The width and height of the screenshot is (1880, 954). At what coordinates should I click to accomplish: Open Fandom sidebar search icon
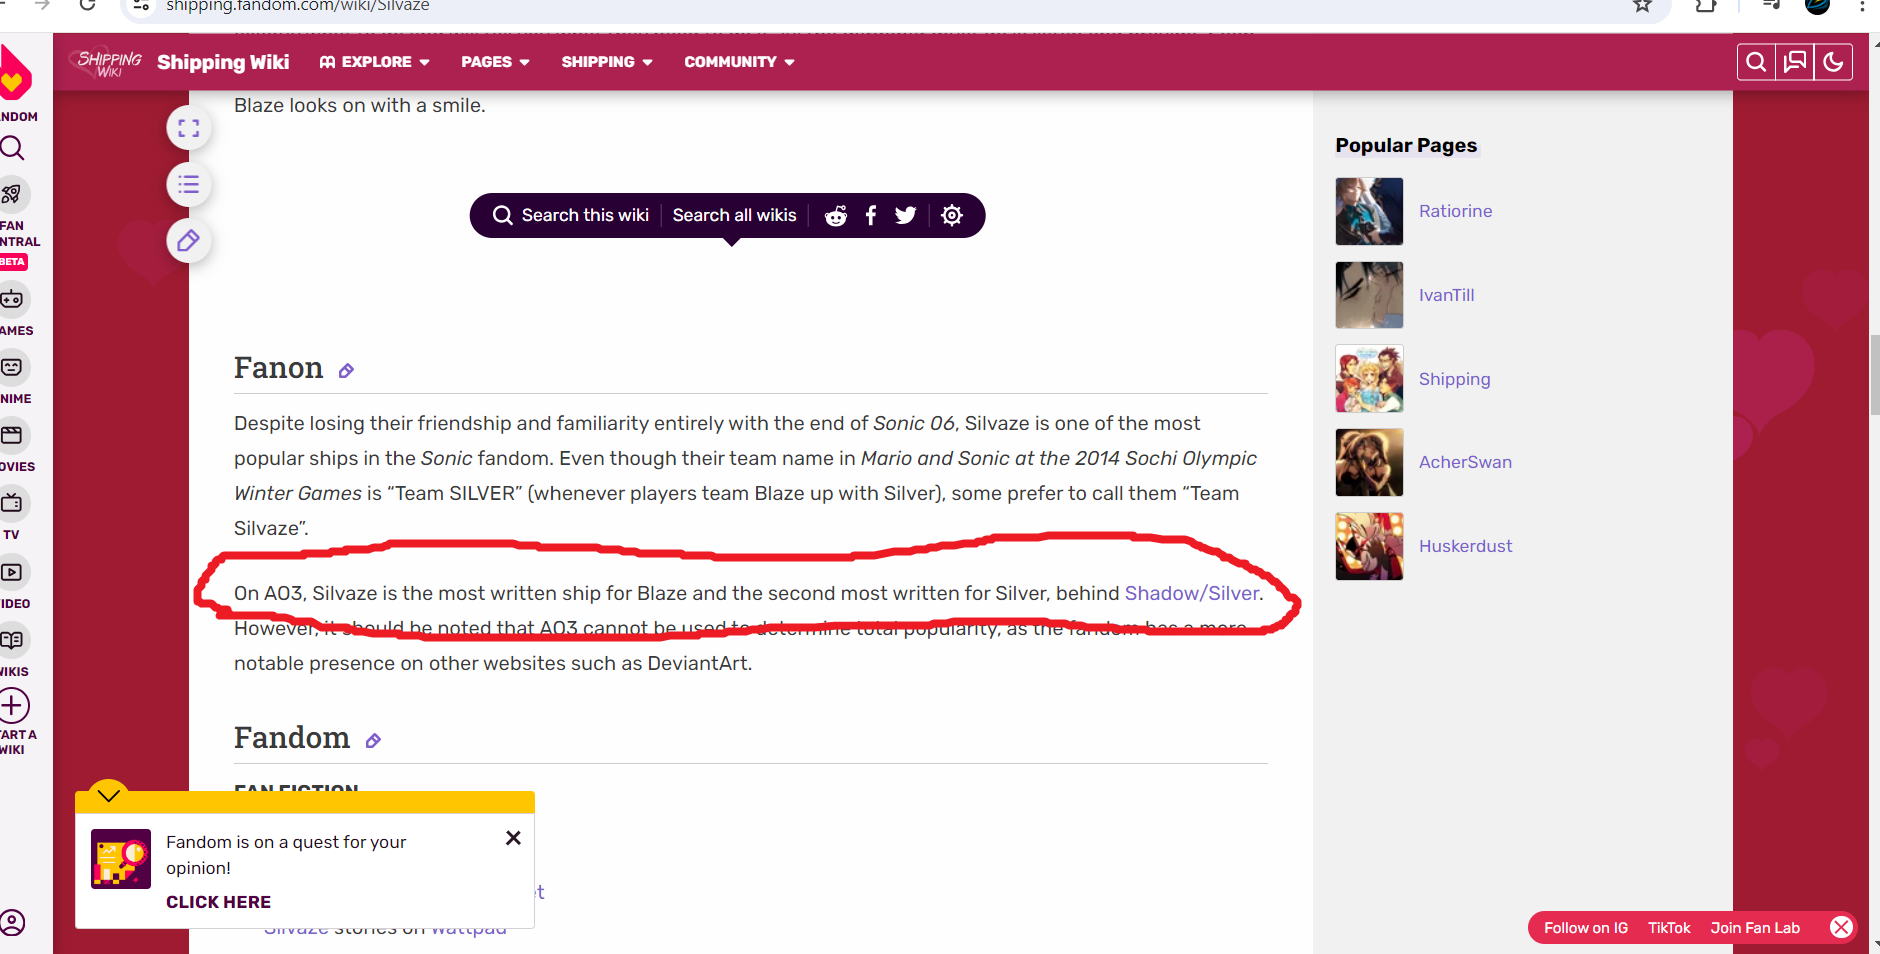pyautogui.click(x=12, y=149)
